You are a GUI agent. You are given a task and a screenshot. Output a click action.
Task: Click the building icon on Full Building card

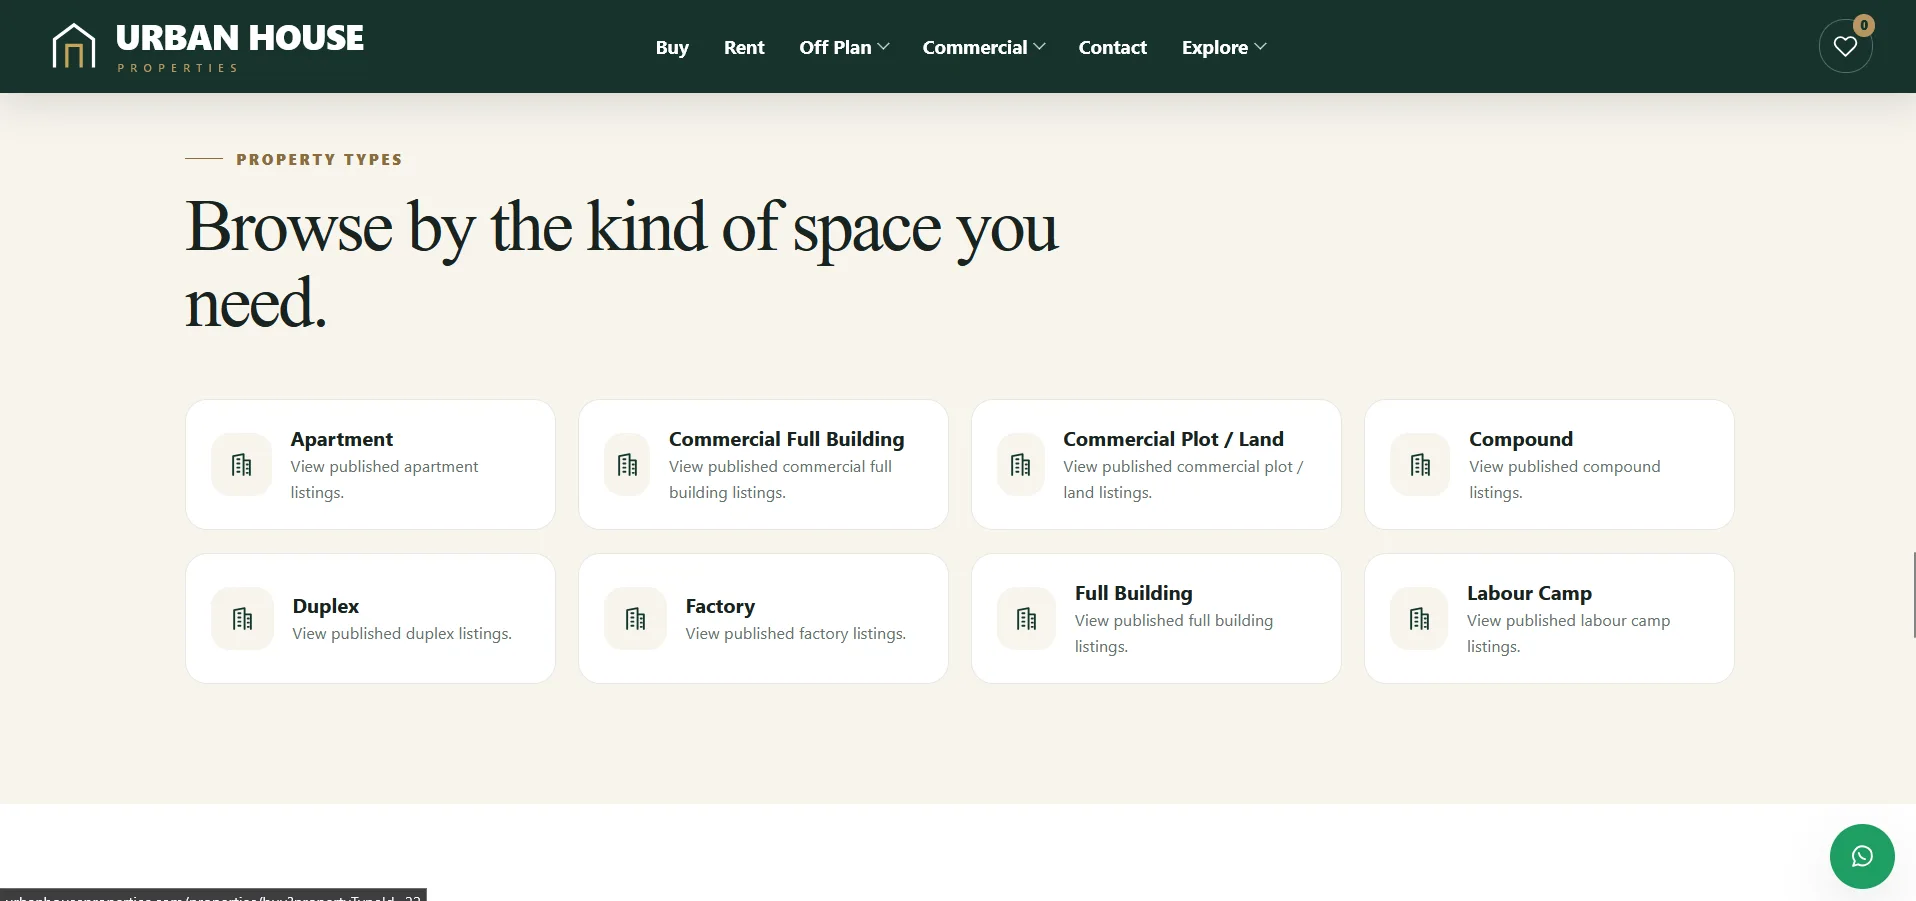(x=1027, y=619)
